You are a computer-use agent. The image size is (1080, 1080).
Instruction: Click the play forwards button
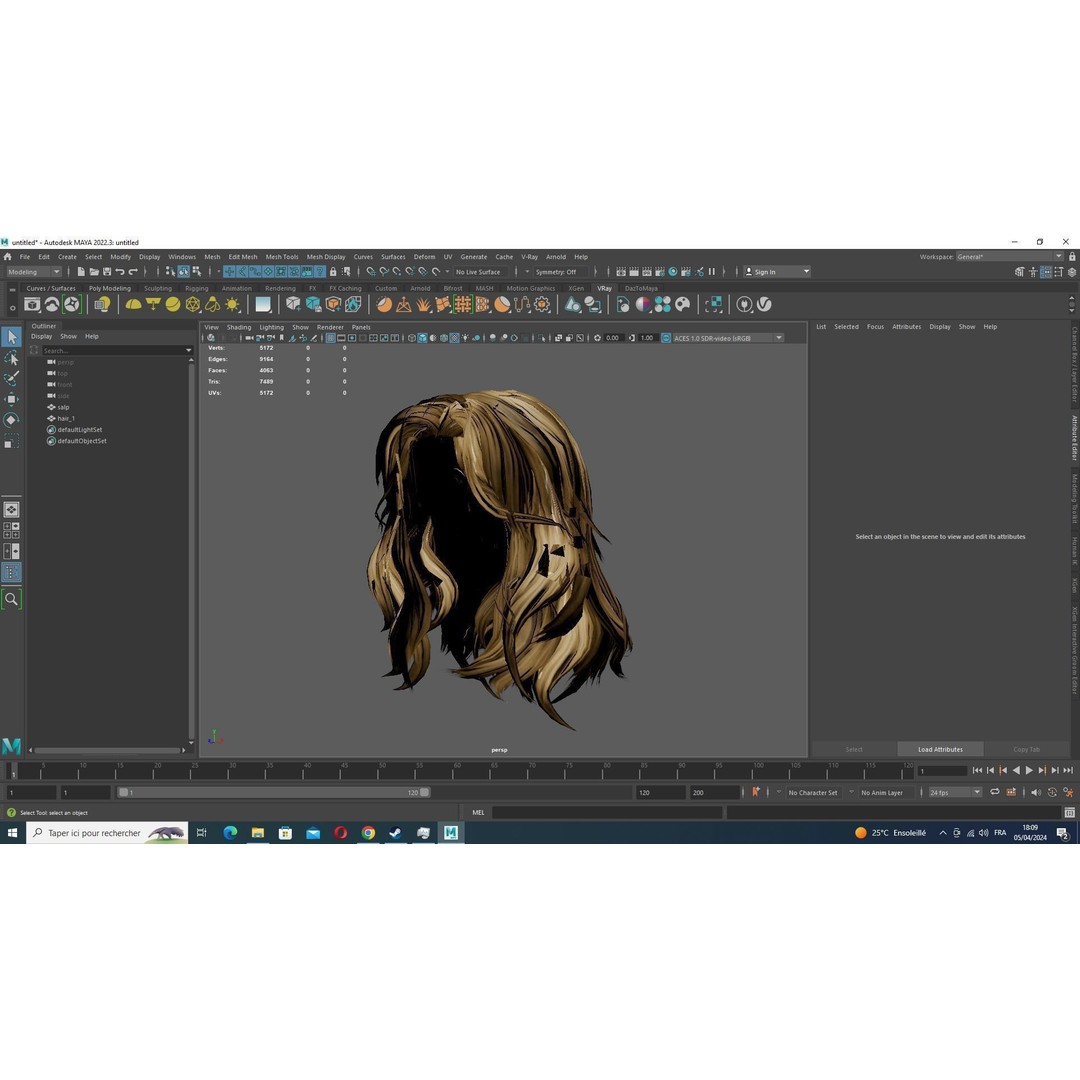pos(1029,771)
